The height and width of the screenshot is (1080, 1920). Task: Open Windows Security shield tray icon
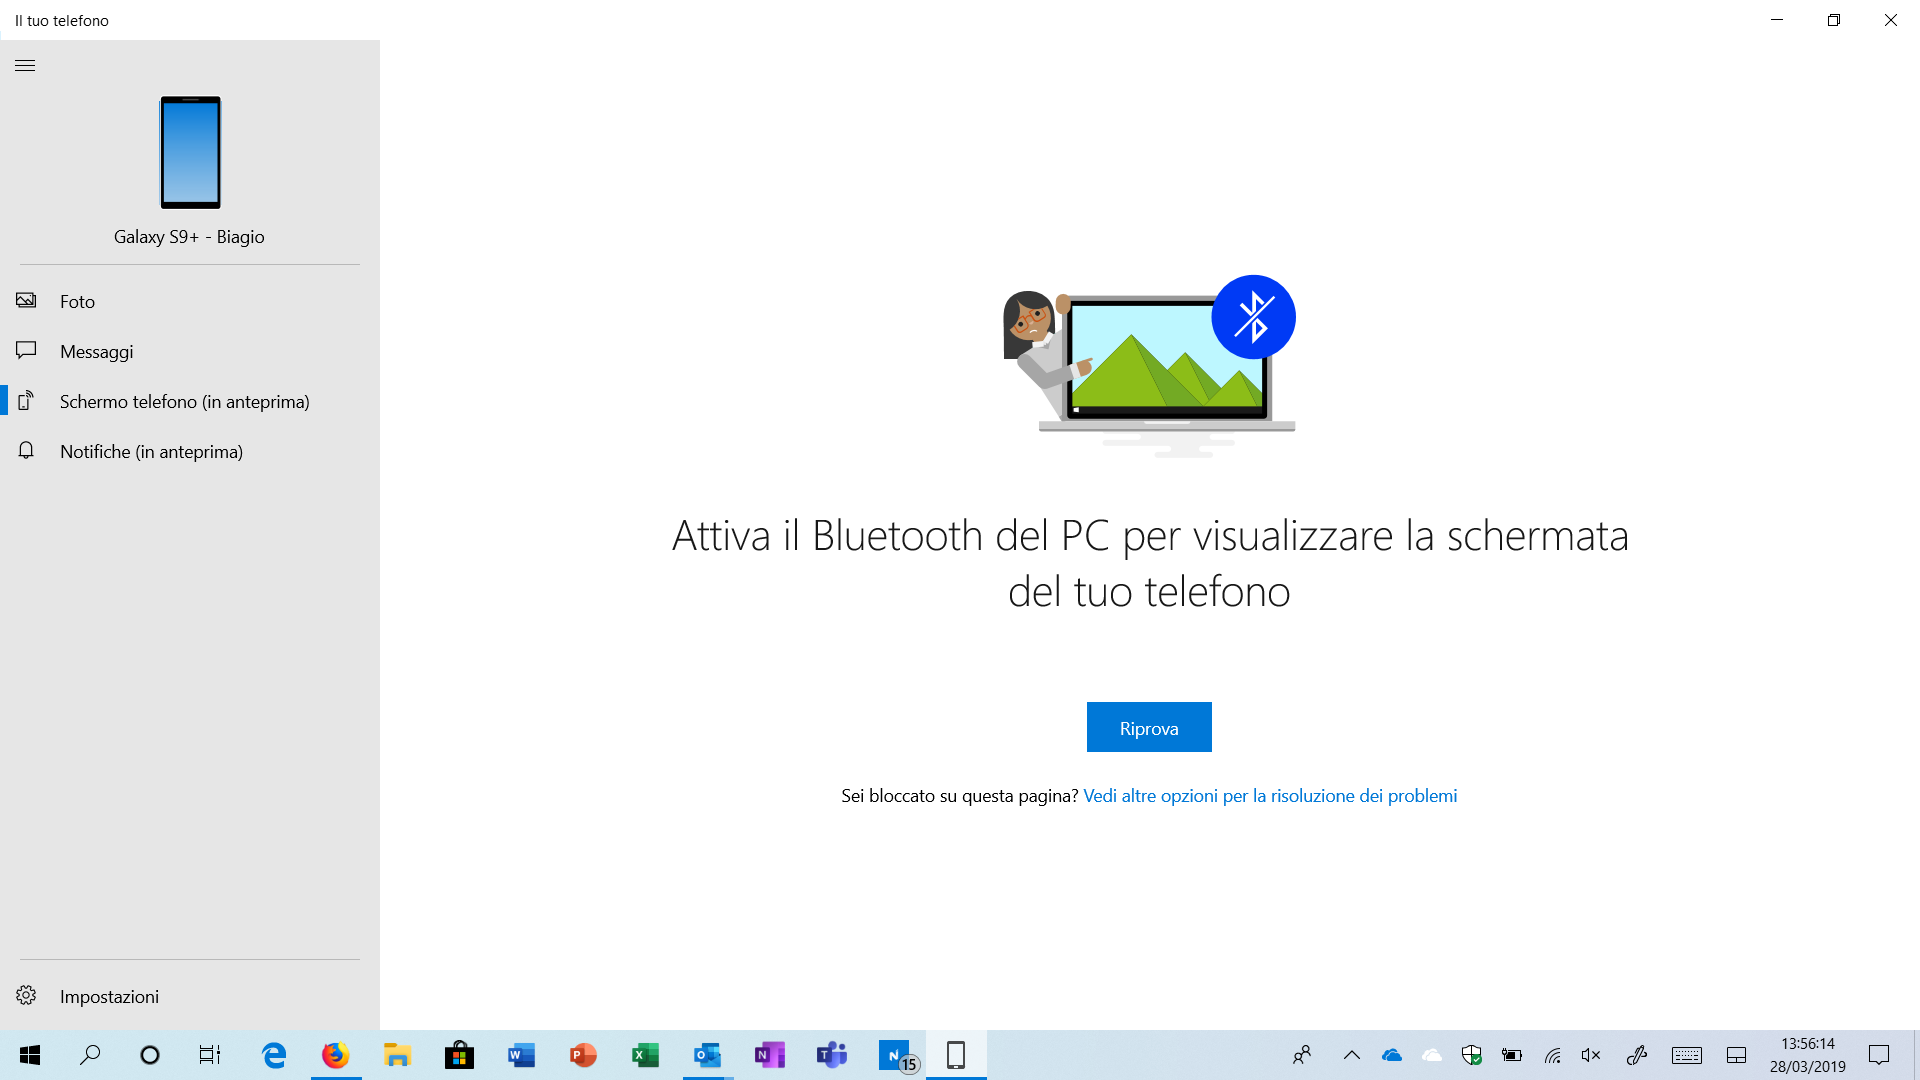point(1472,1055)
